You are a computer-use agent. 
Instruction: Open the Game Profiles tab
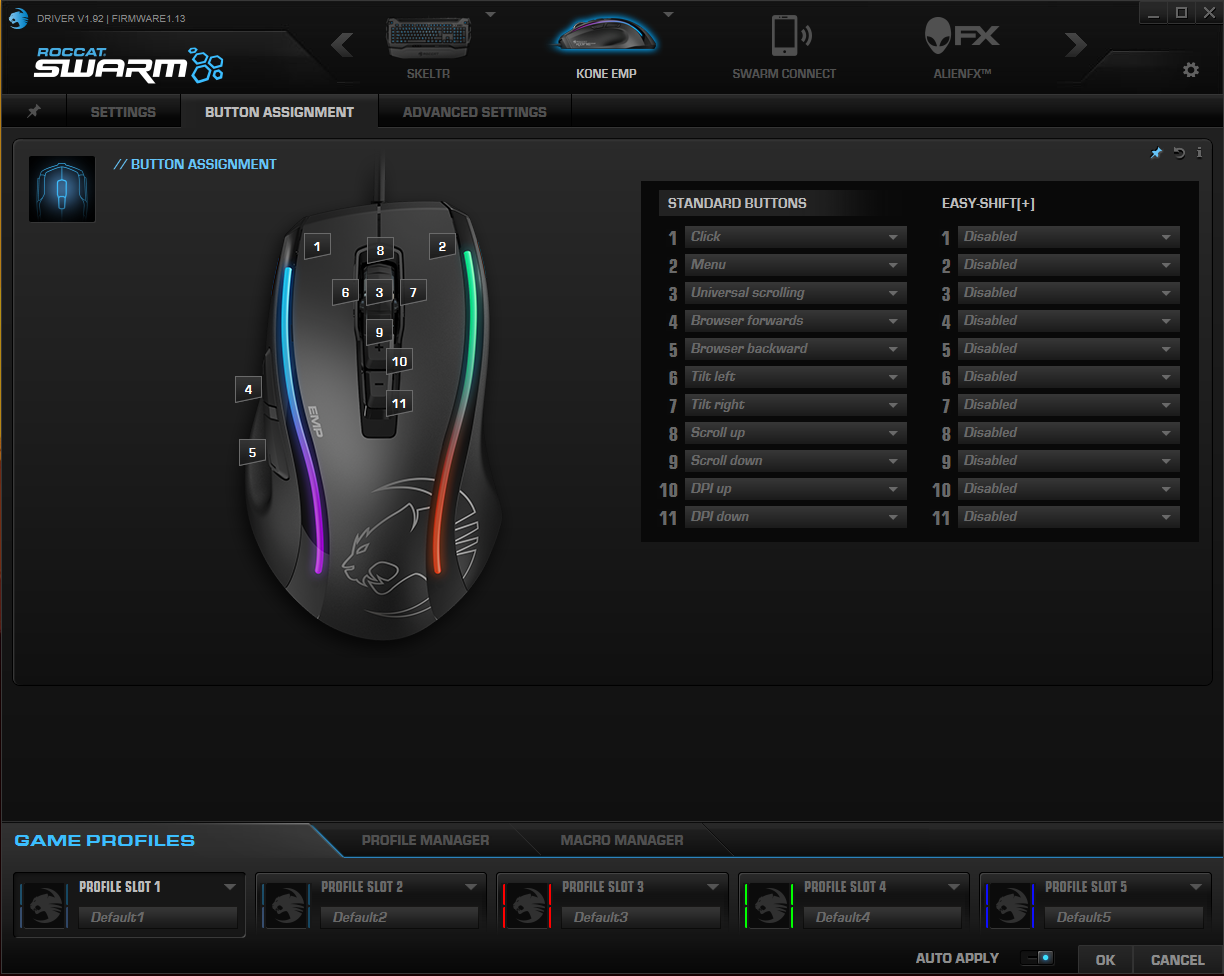tap(105, 840)
